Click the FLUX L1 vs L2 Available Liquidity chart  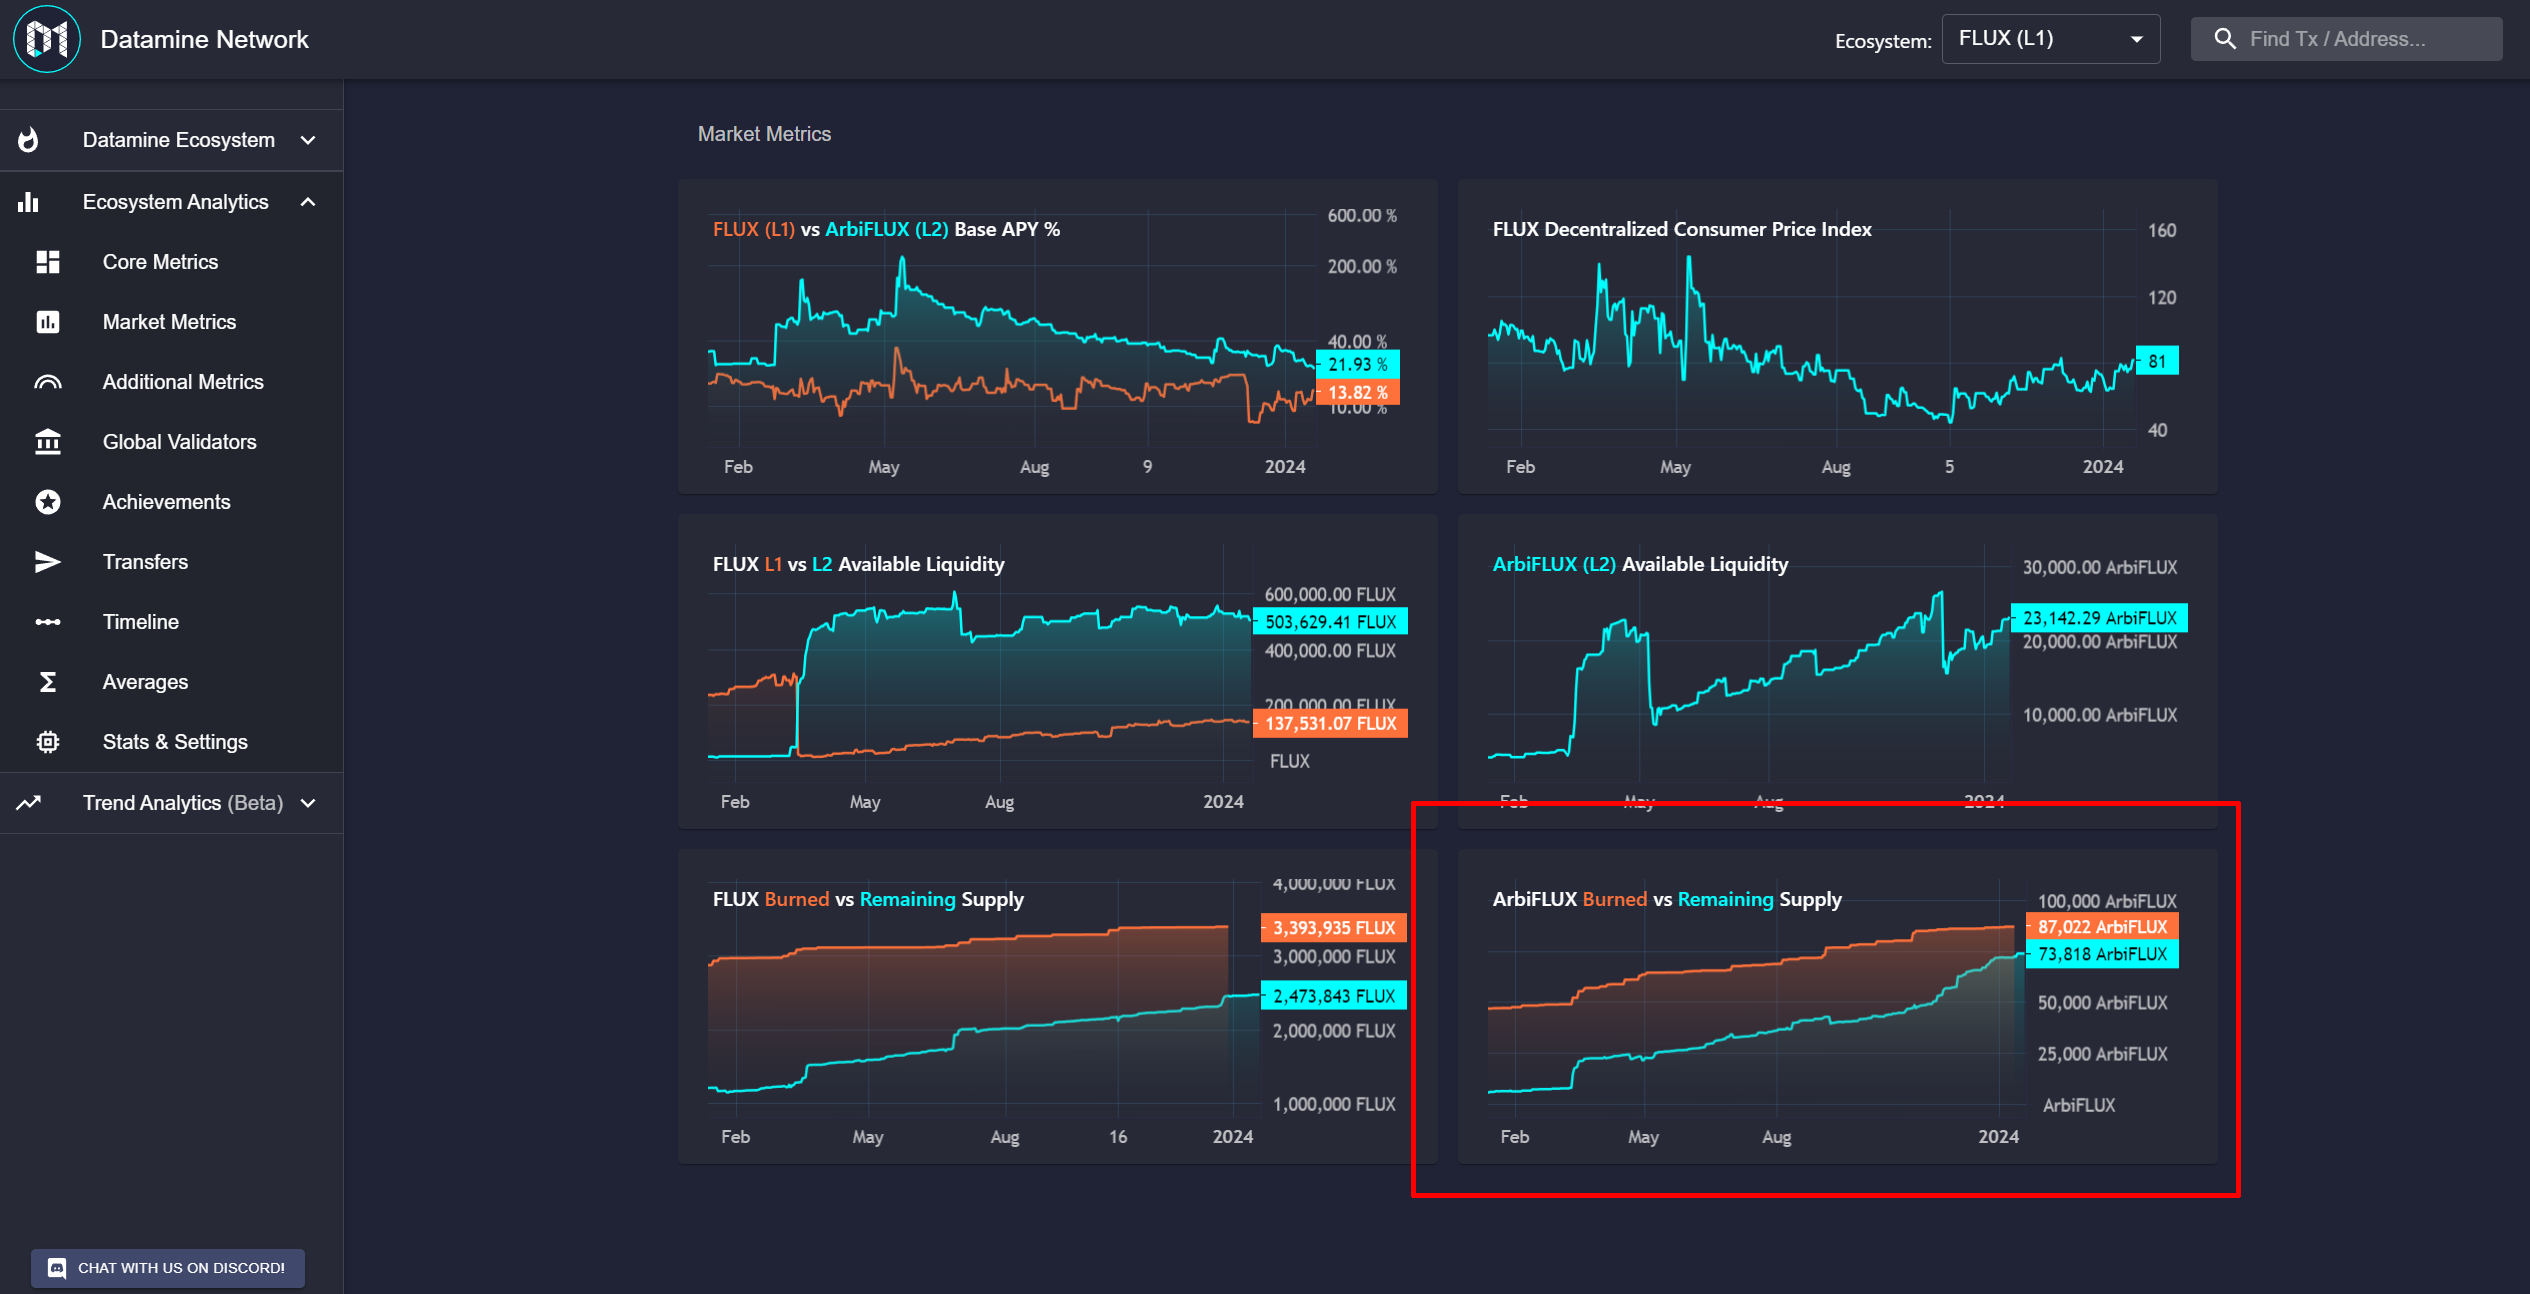tap(1057, 671)
